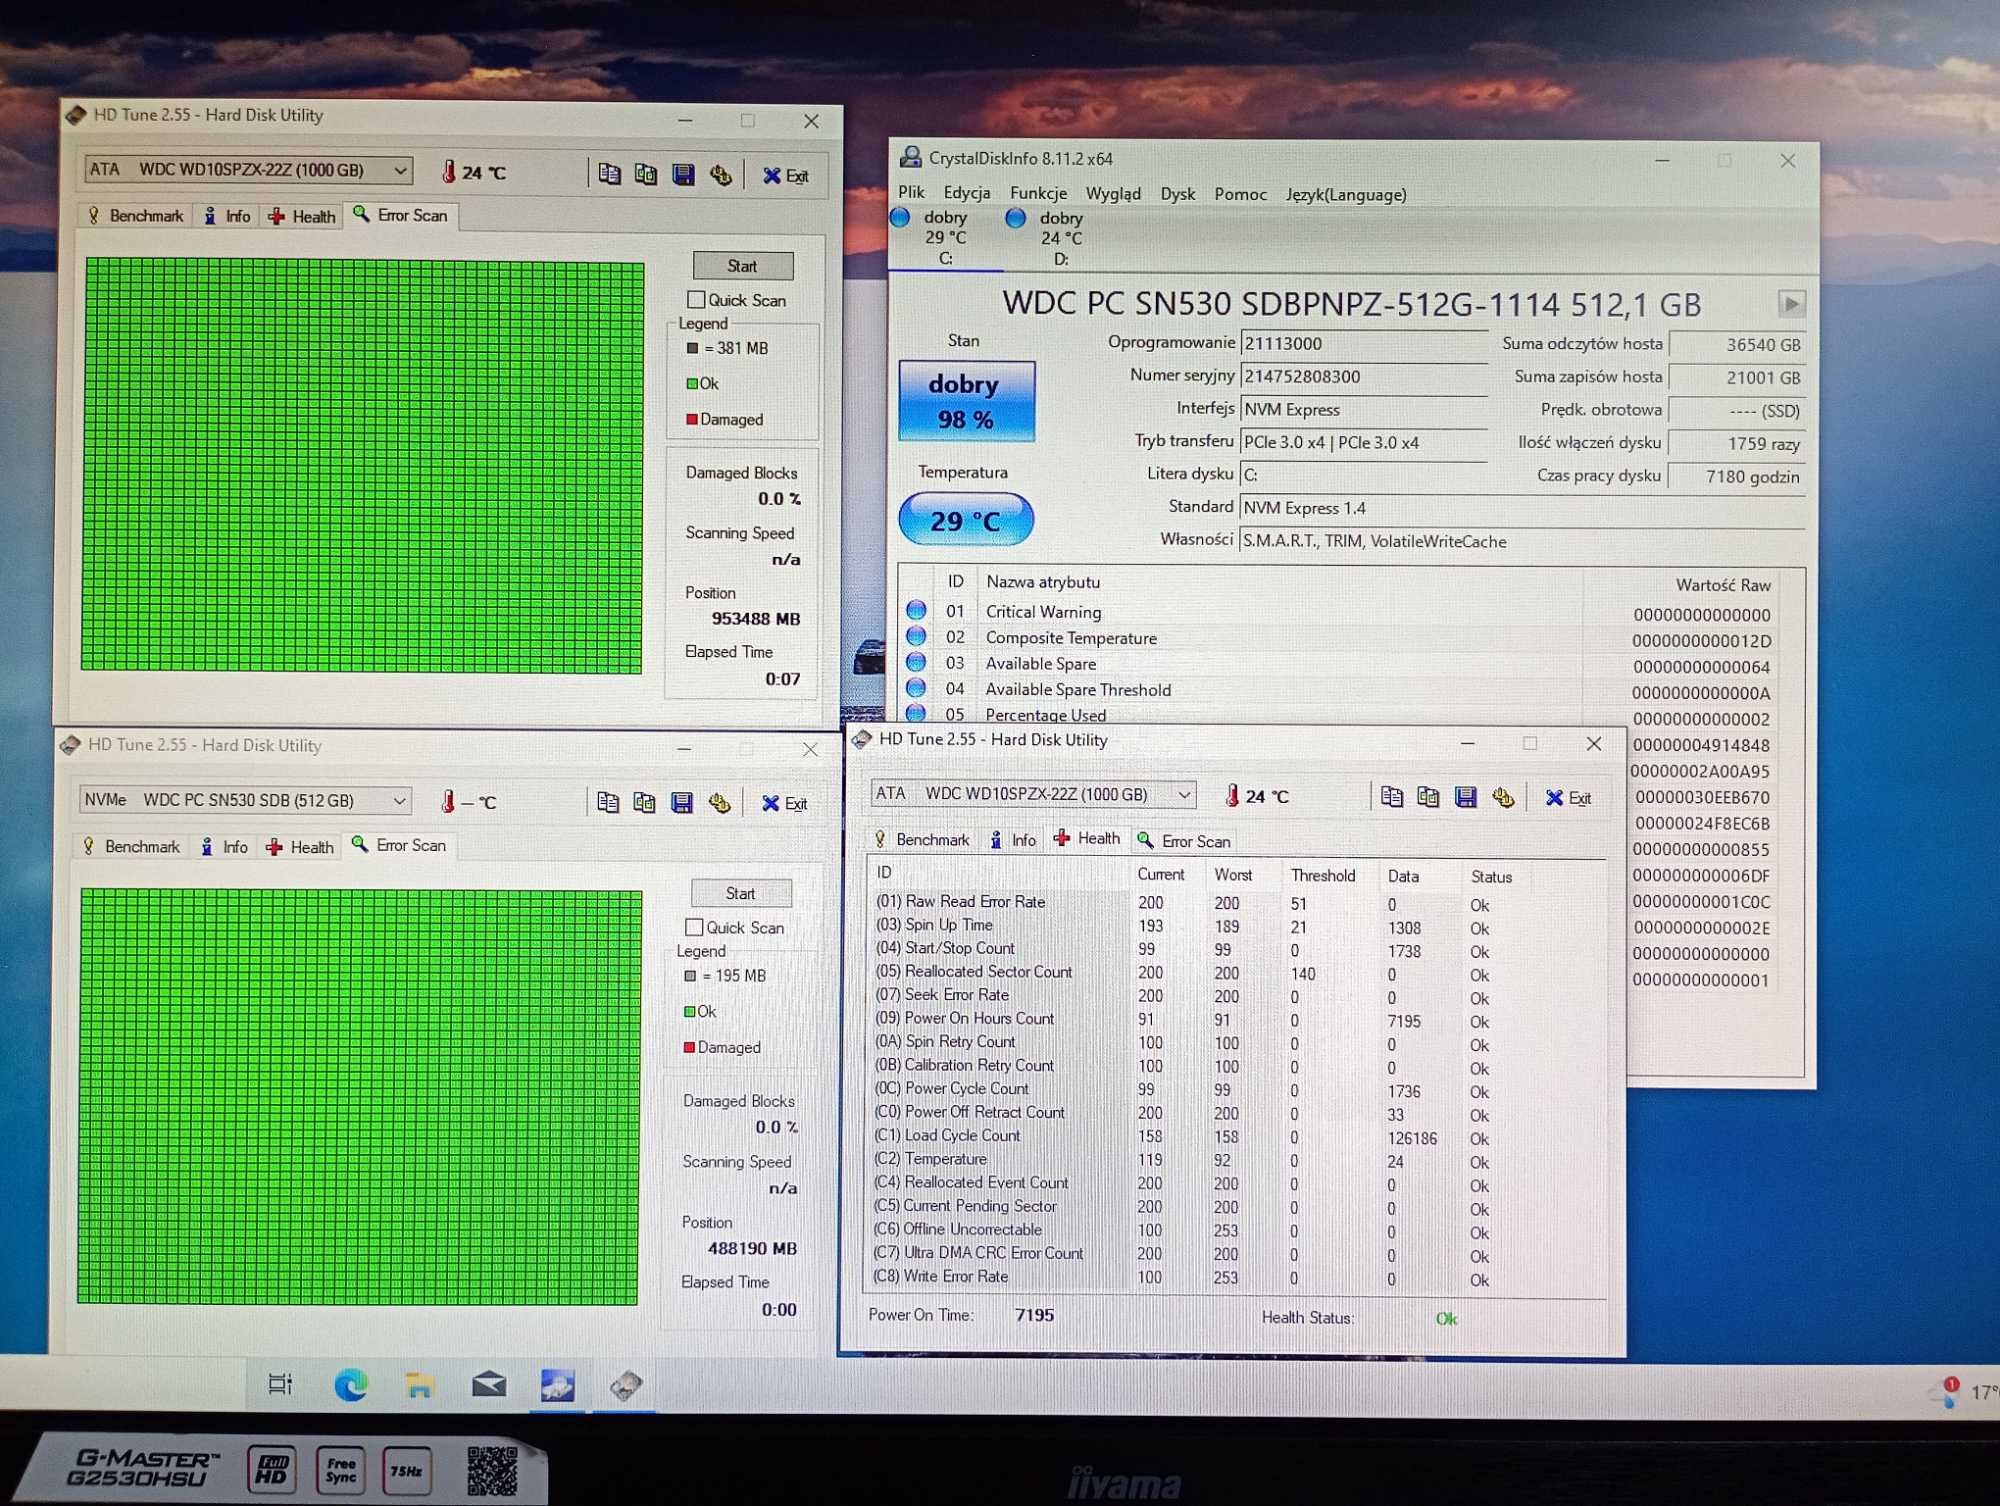Screen dimensions: 2000x1506
Task: Click Available Spare attribute row
Action: (x=1340, y=664)
